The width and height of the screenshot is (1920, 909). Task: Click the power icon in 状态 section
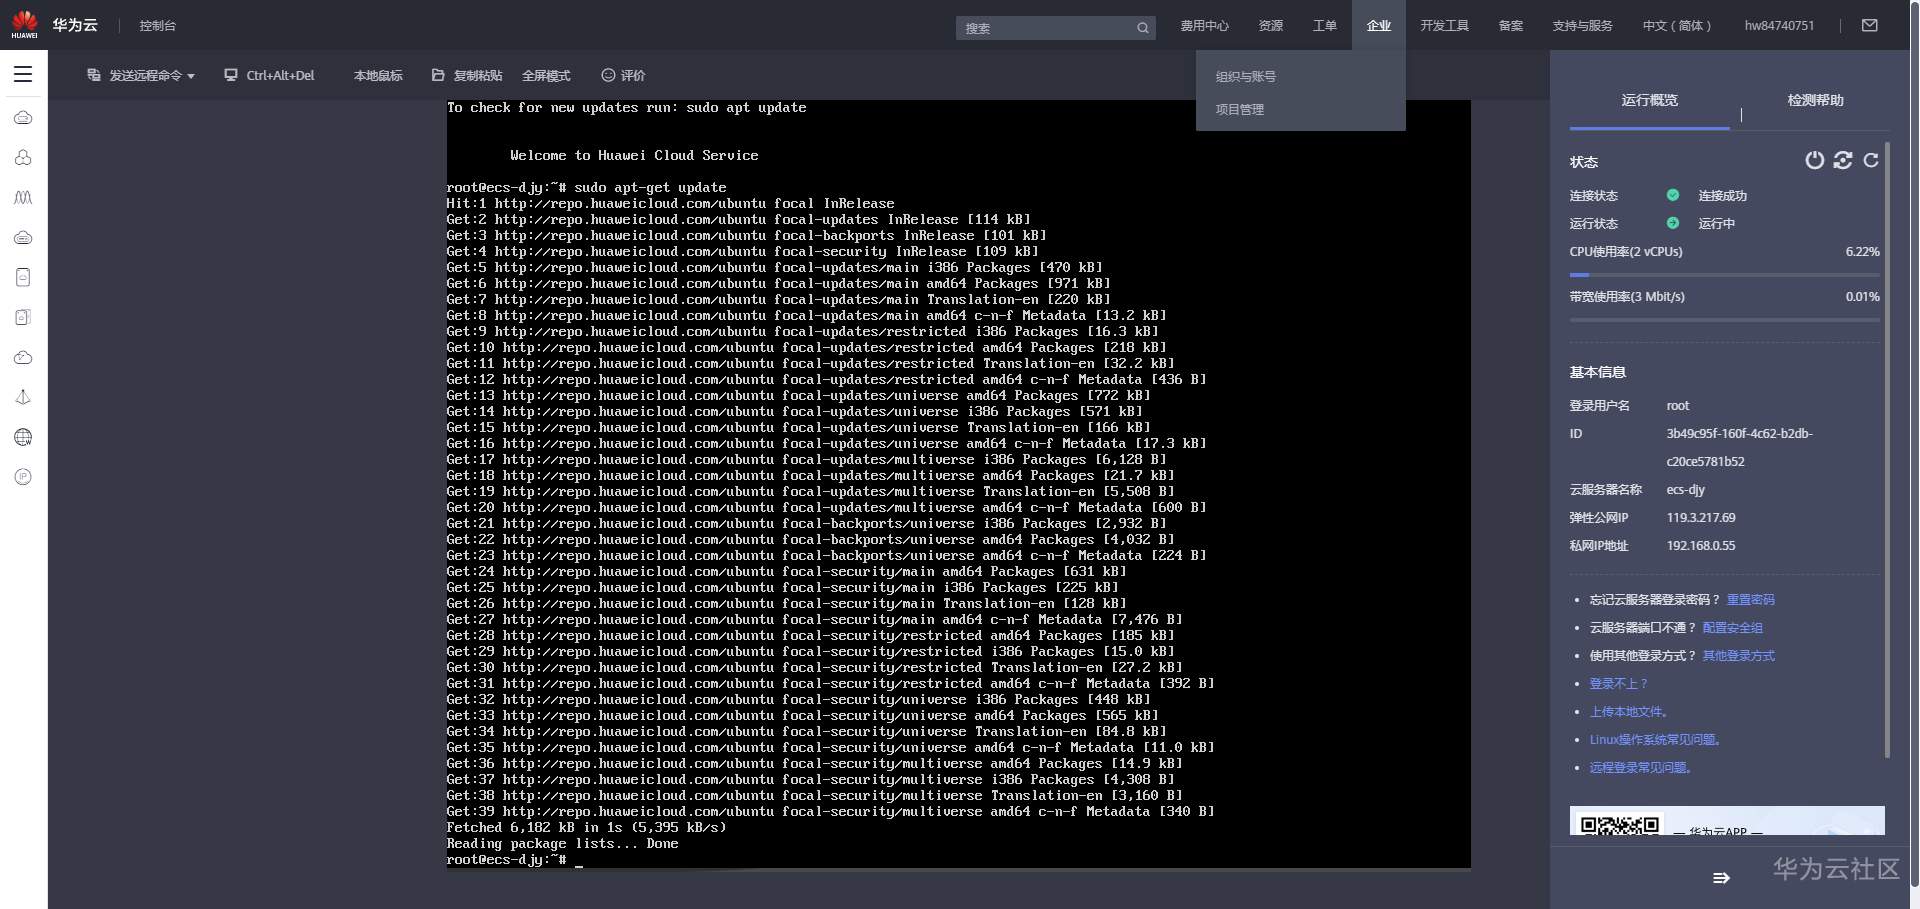1814,160
